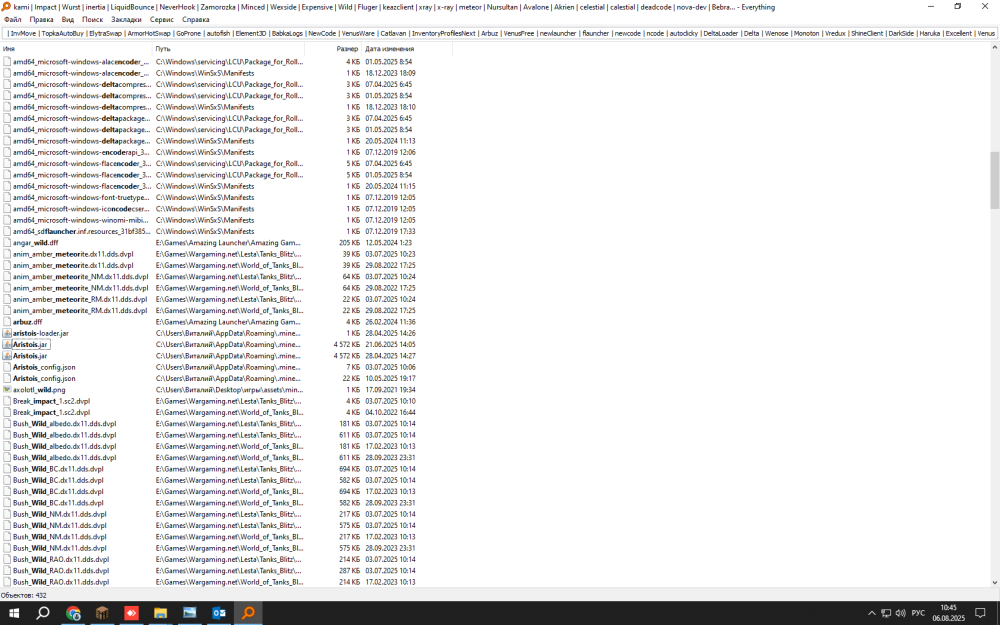Open the taskbar clock showing 10:45

click(948, 613)
